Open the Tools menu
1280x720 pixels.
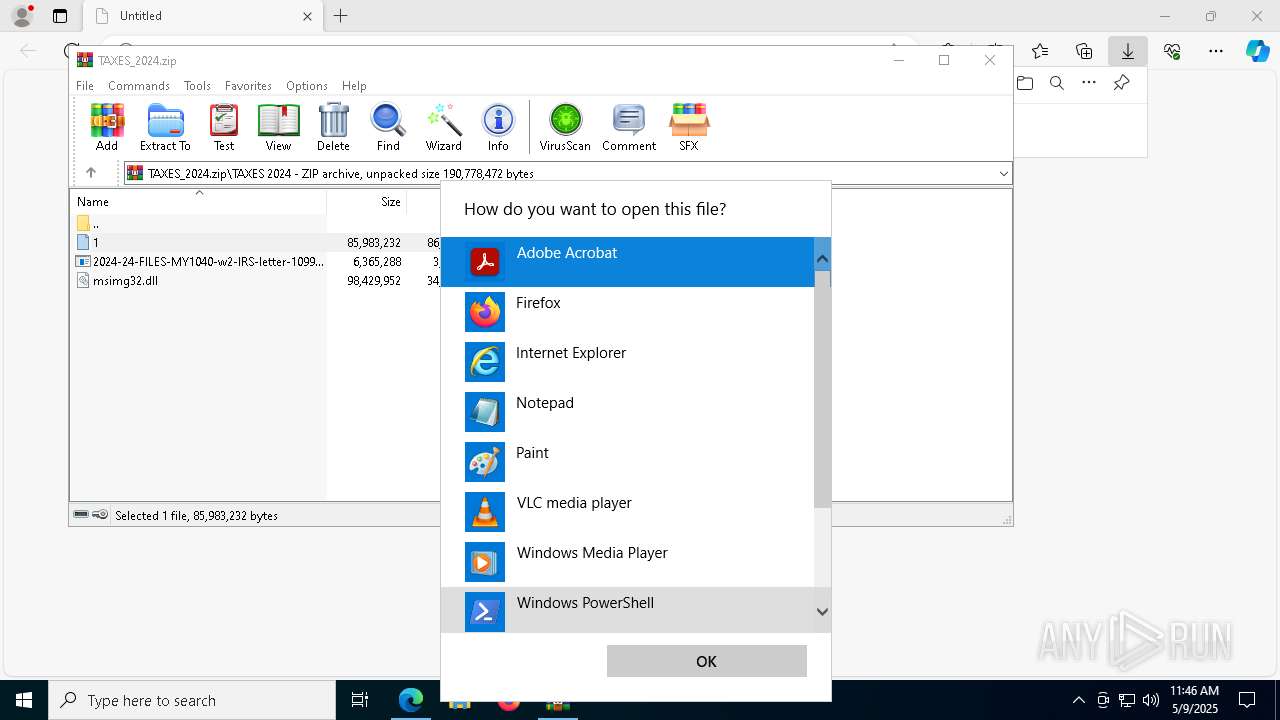click(x=197, y=86)
